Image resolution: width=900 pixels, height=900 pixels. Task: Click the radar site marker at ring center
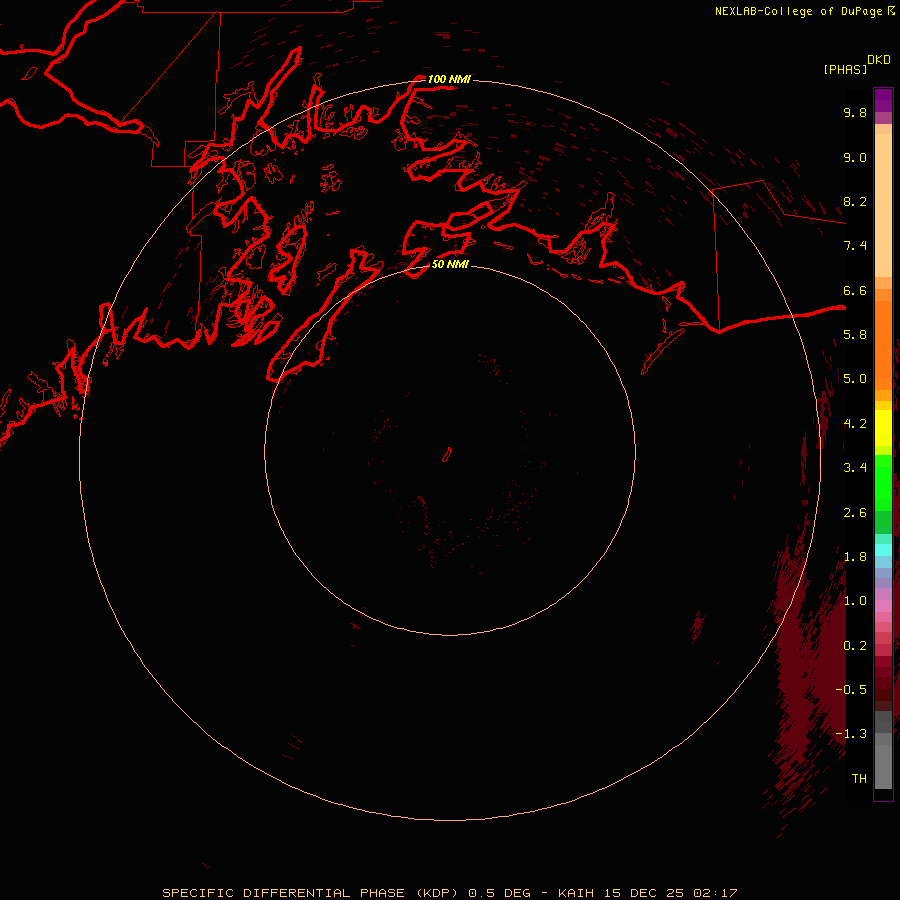tap(447, 455)
